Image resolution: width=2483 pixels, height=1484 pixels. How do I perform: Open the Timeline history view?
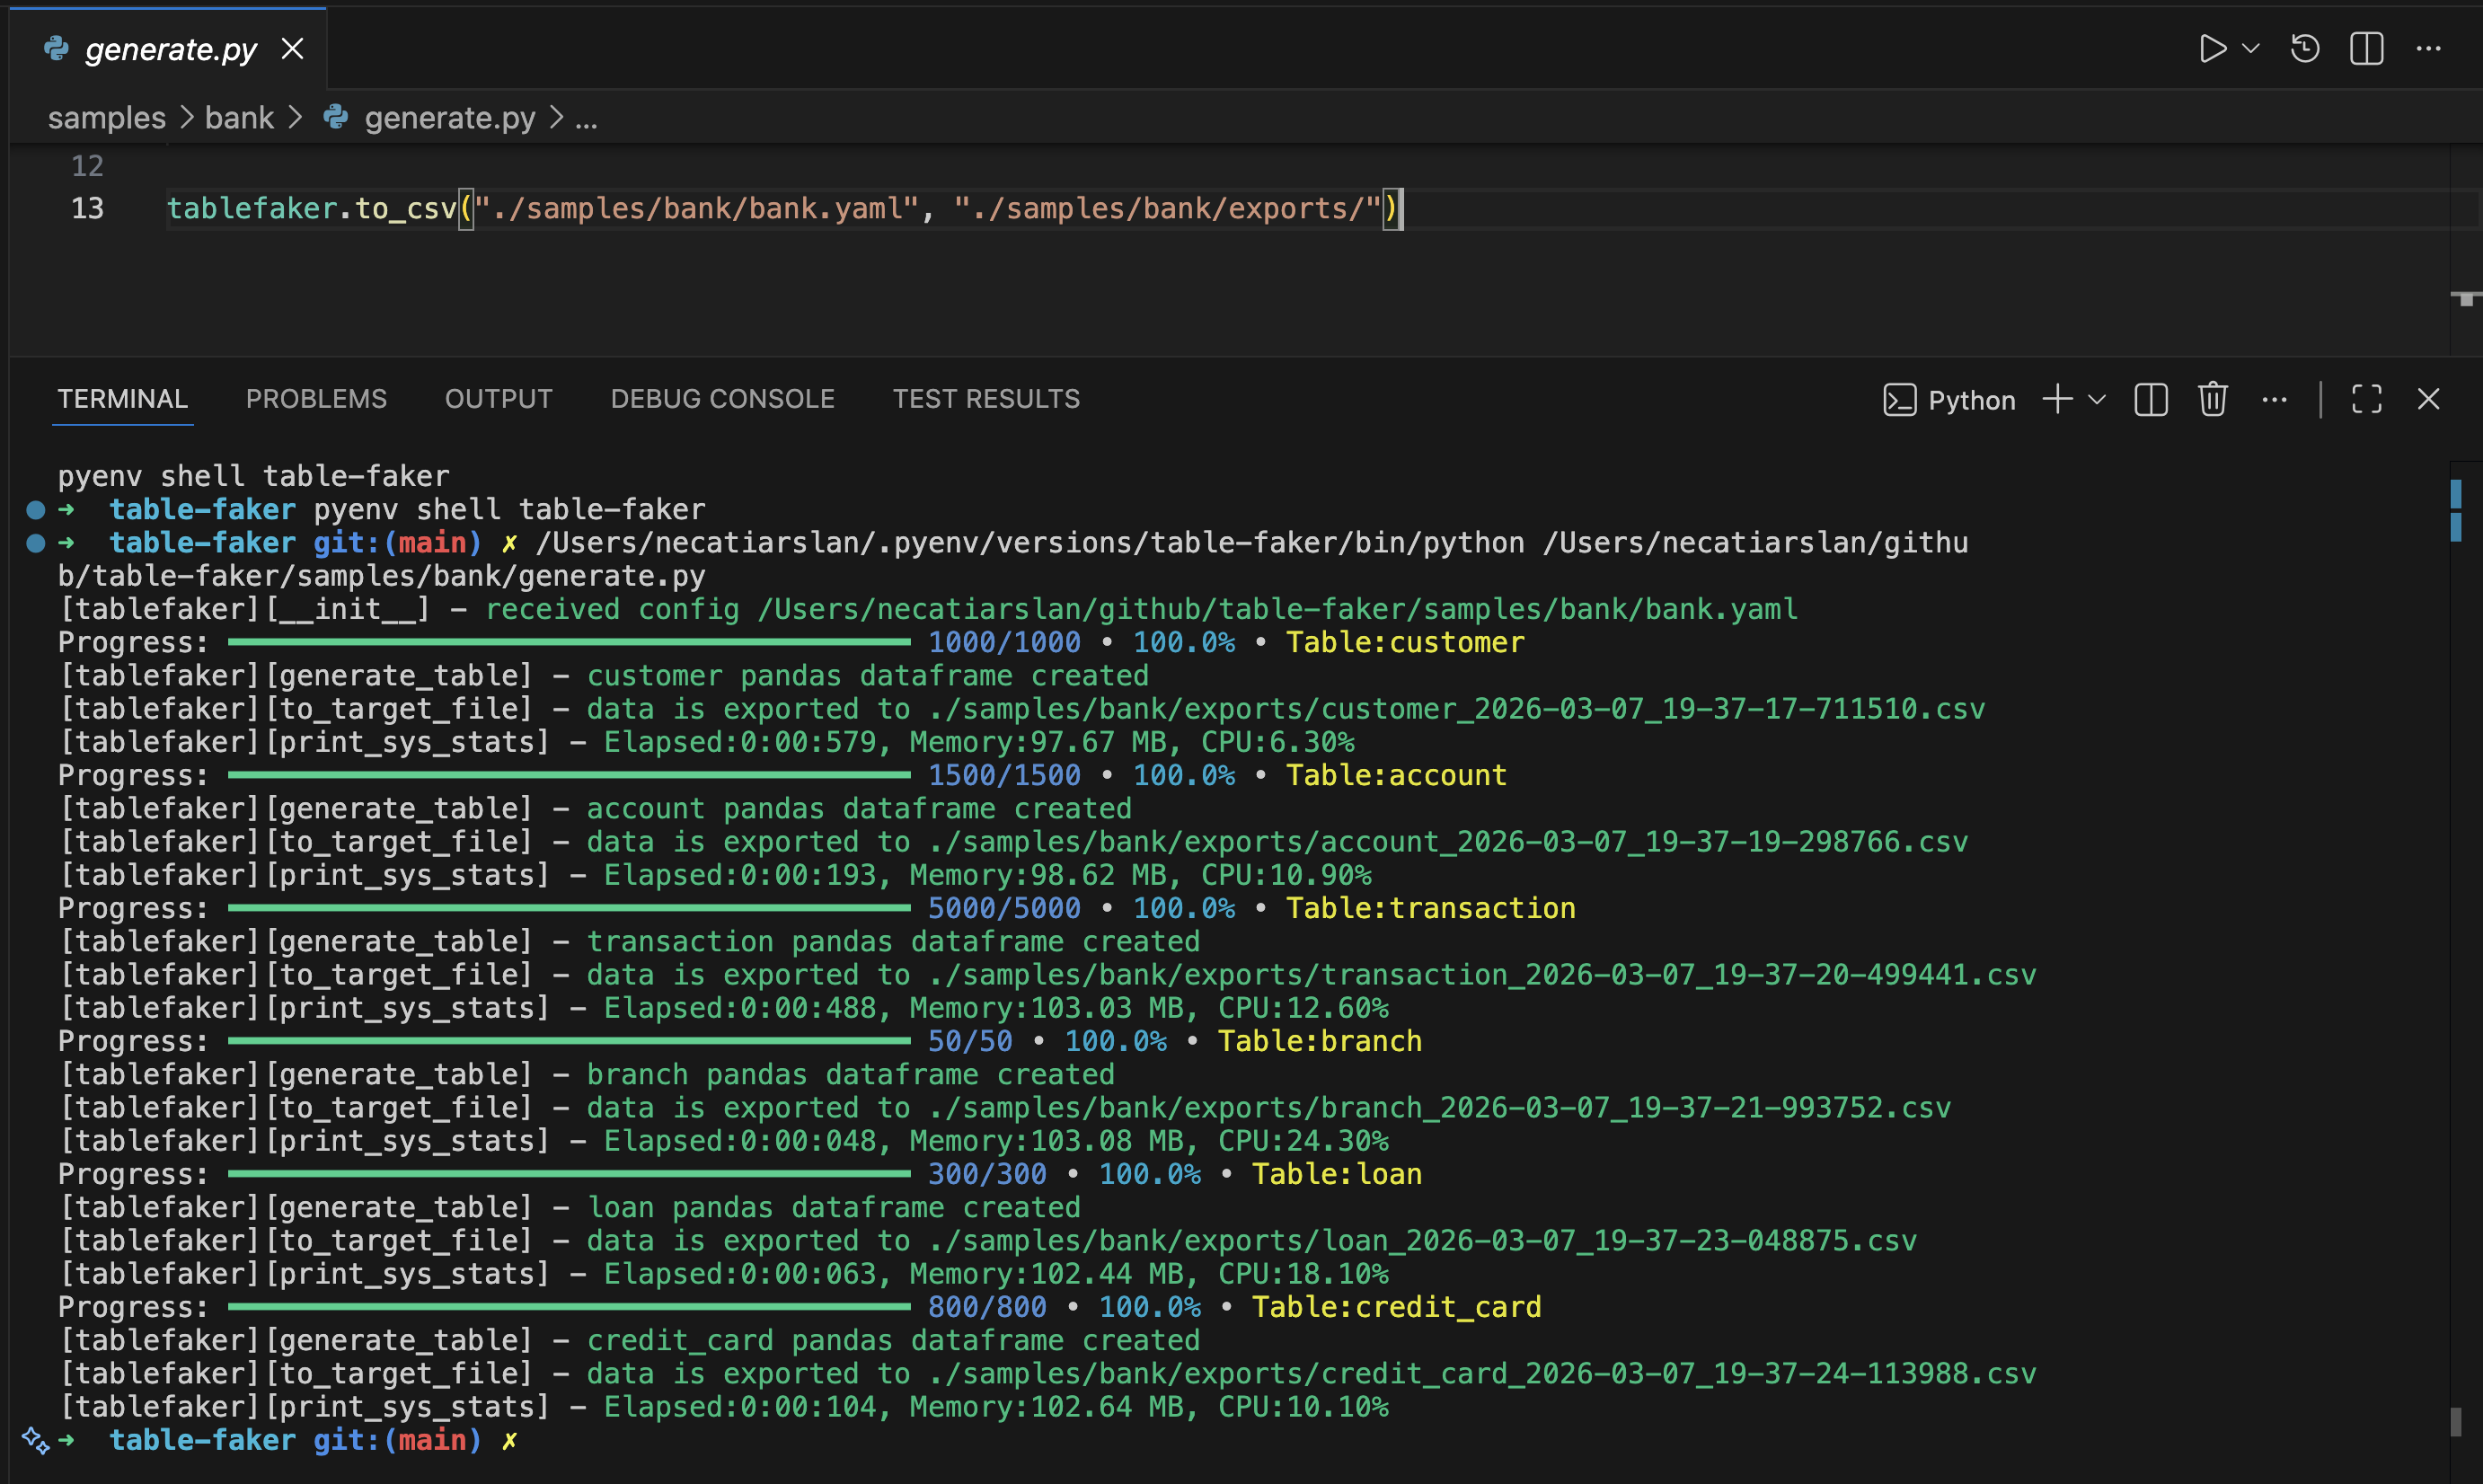[x=2303, y=47]
